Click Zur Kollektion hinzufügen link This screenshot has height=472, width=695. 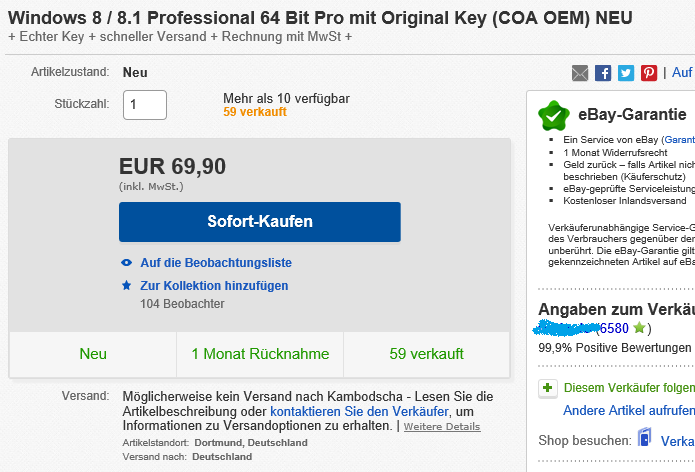(x=215, y=286)
